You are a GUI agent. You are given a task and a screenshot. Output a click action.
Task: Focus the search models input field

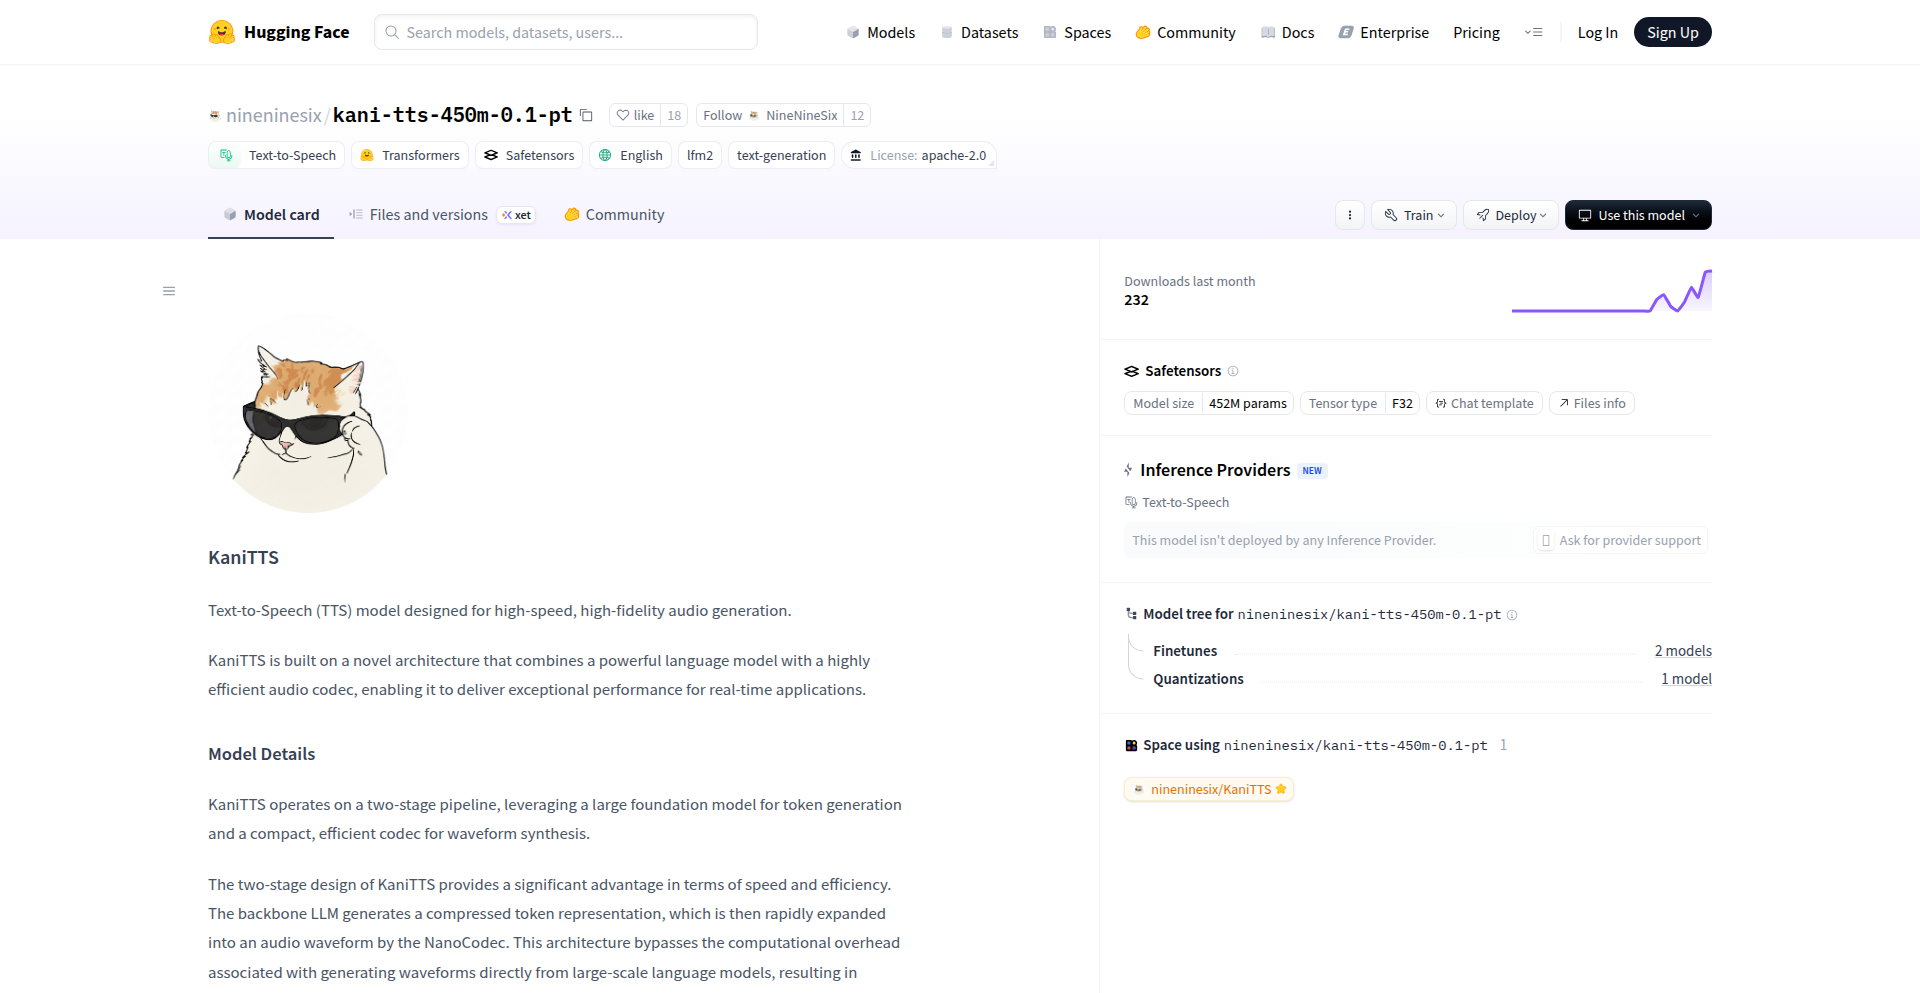click(566, 32)
